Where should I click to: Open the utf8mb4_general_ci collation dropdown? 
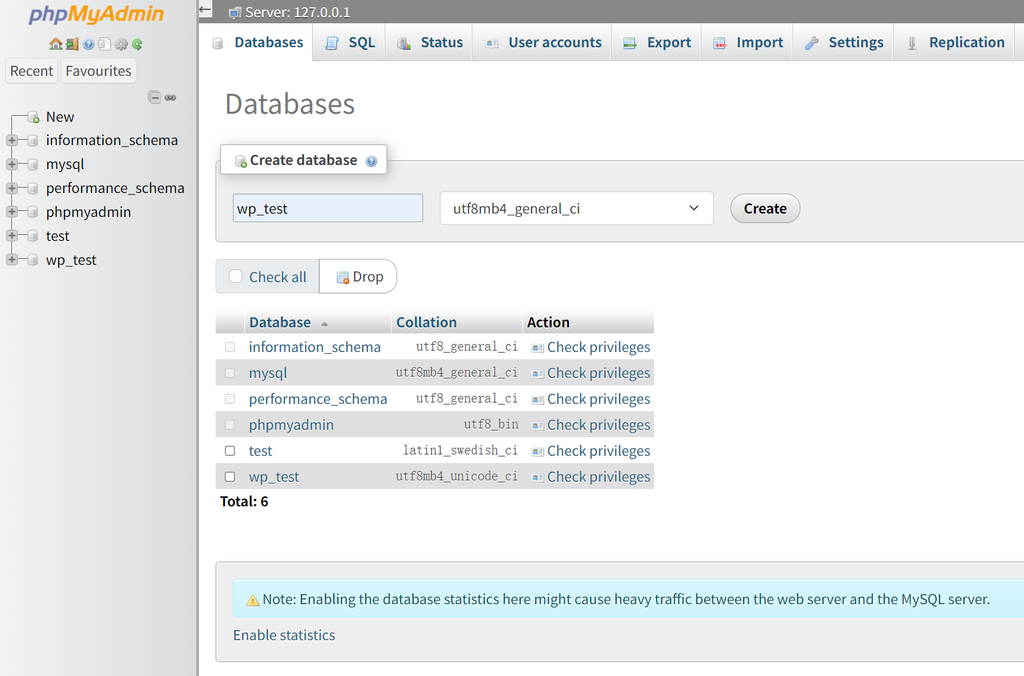(x=577, y=208)
